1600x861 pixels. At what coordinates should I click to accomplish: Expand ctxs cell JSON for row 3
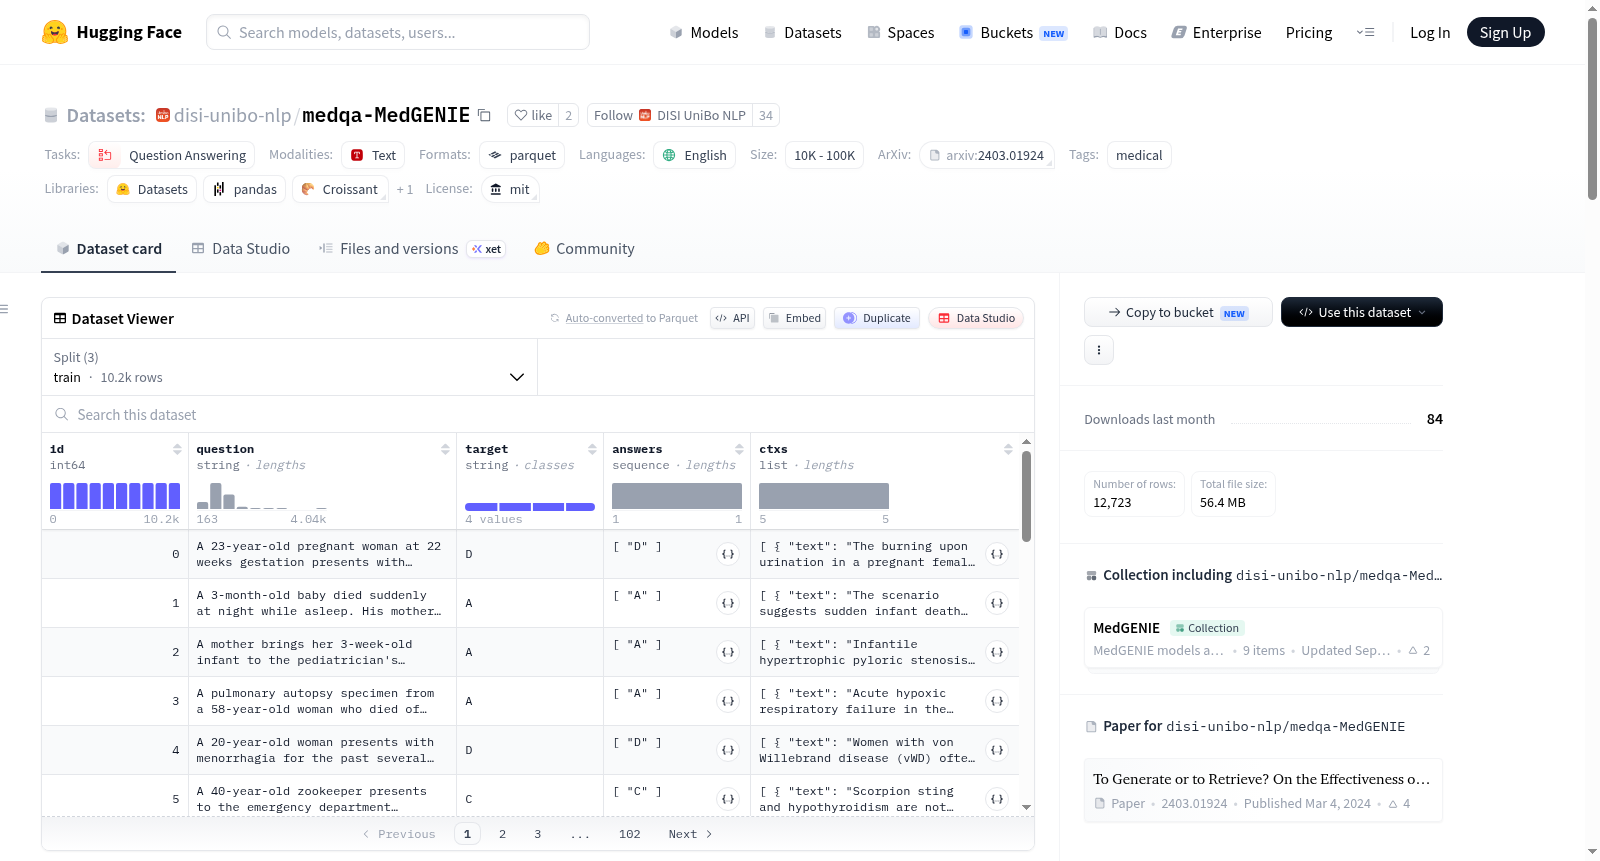[x=997, y=701]
